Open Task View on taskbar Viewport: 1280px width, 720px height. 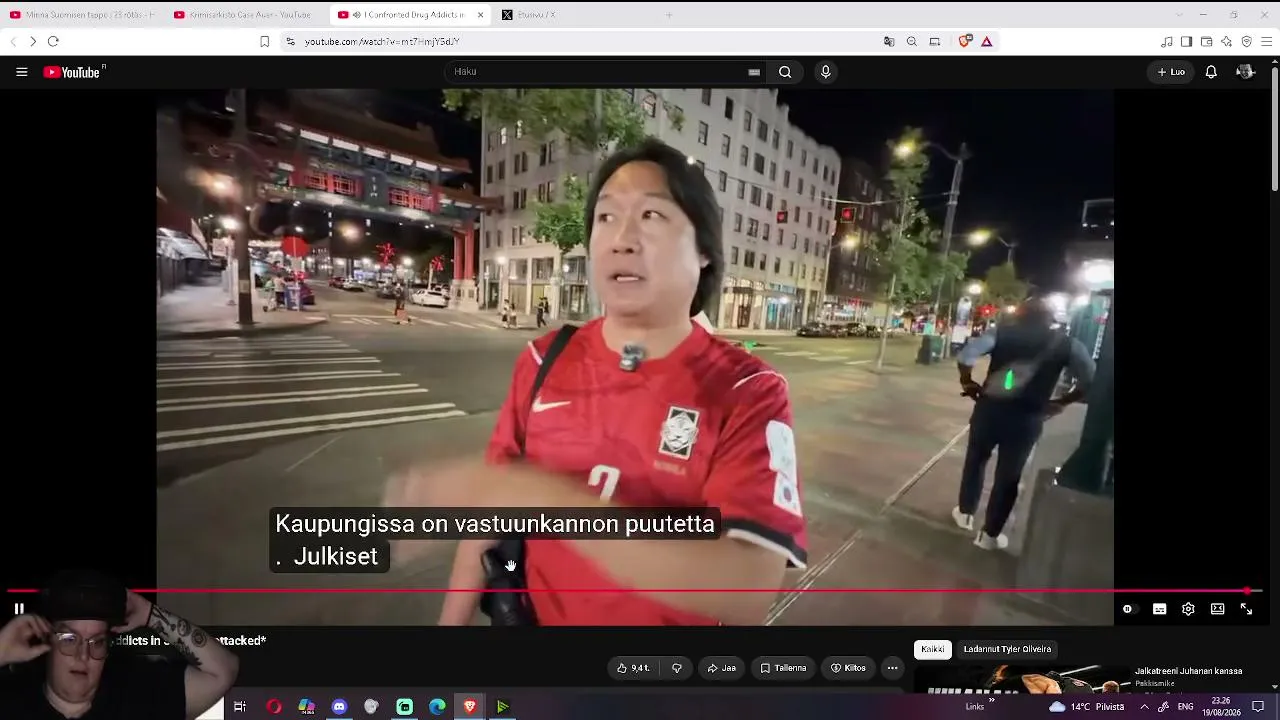point(240,707)
